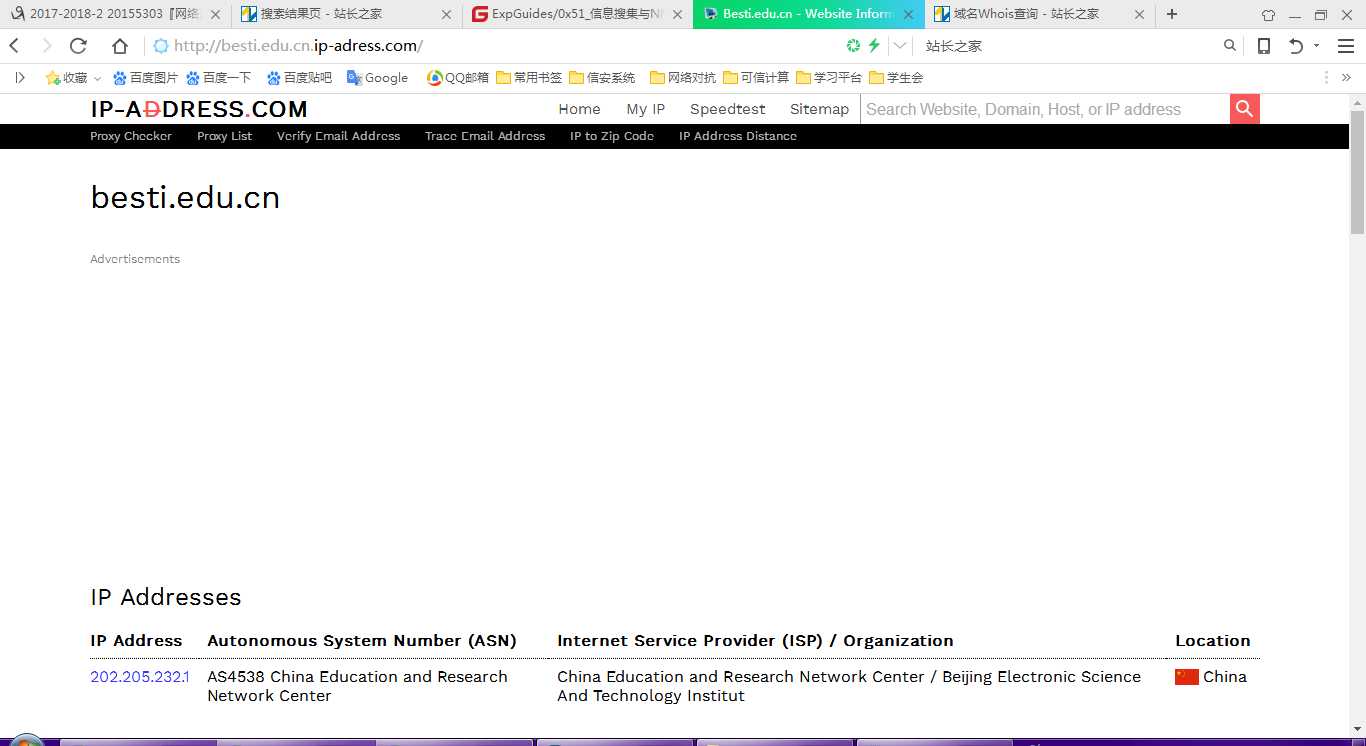This screenshot has height=746, width=1366.
Task: Select the Besti.edu.cn Website Information tab
Action: tap(808, 14)
